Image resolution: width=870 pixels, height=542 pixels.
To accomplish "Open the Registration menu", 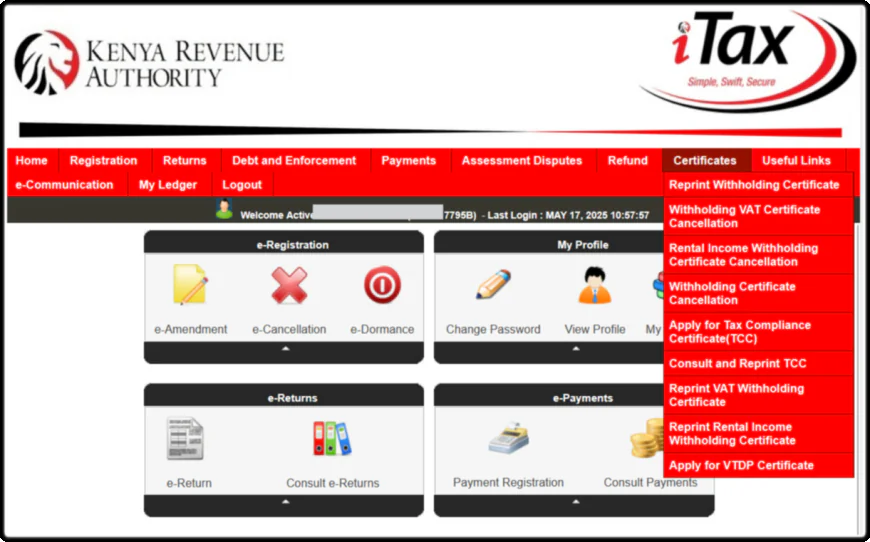I will 104,161.
